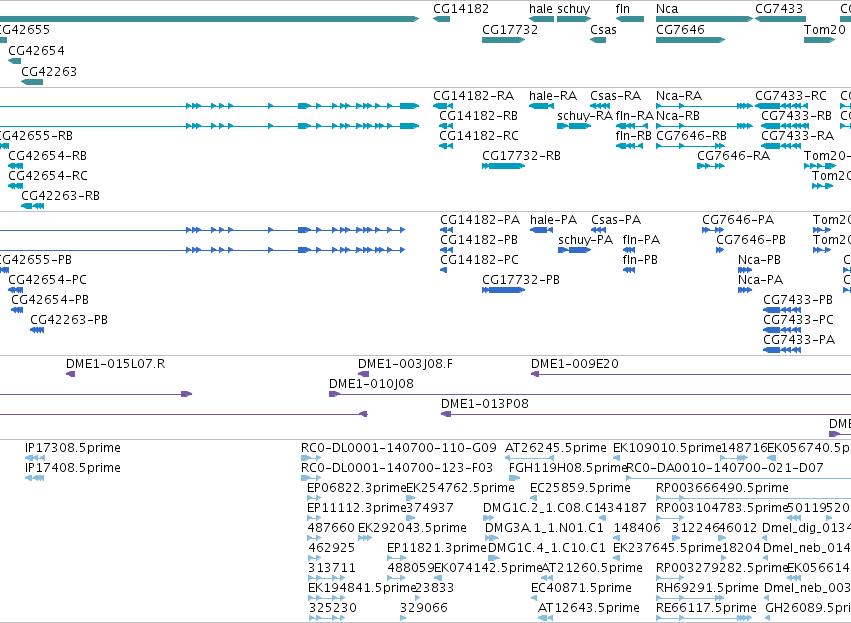Click the CG7646-PA protein label
851x623 pixels.
pyautogui.click(x=738, y=220)
